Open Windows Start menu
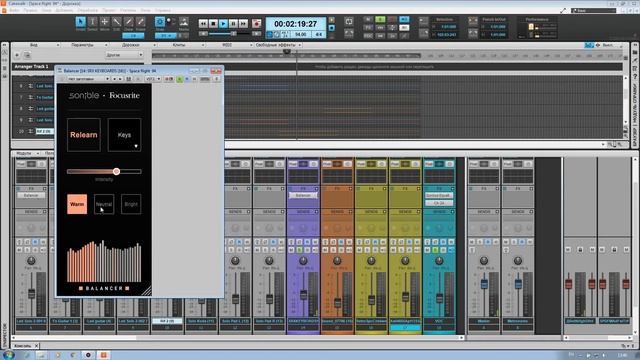The image size is (640, 360). pyautogui.click(x=8, y=355)
